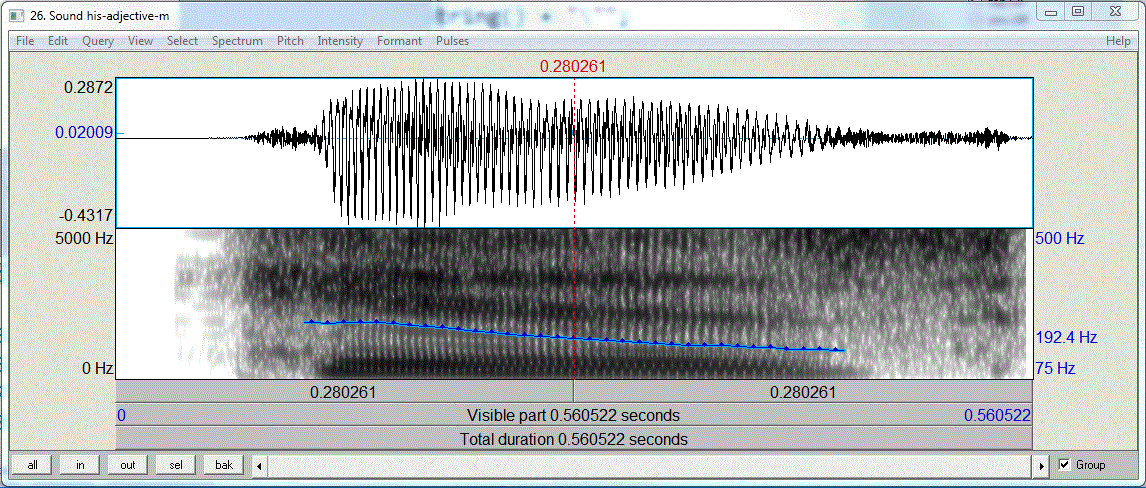Click the horizontal scrollbar track
Image resolution: width=1146 pixels, height=488 pixels.
pos(650,465)
